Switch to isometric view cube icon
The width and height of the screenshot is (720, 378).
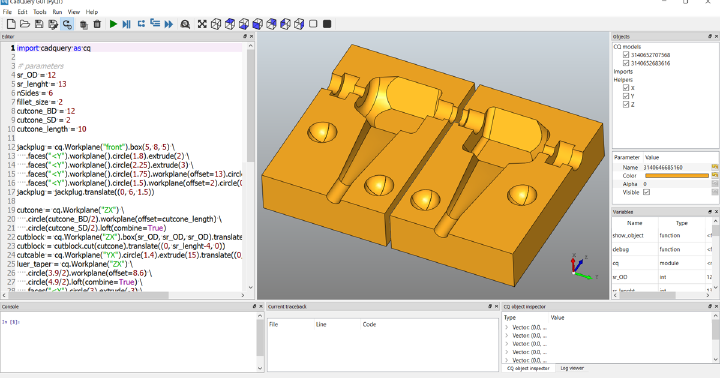click(x=216, y=24)
